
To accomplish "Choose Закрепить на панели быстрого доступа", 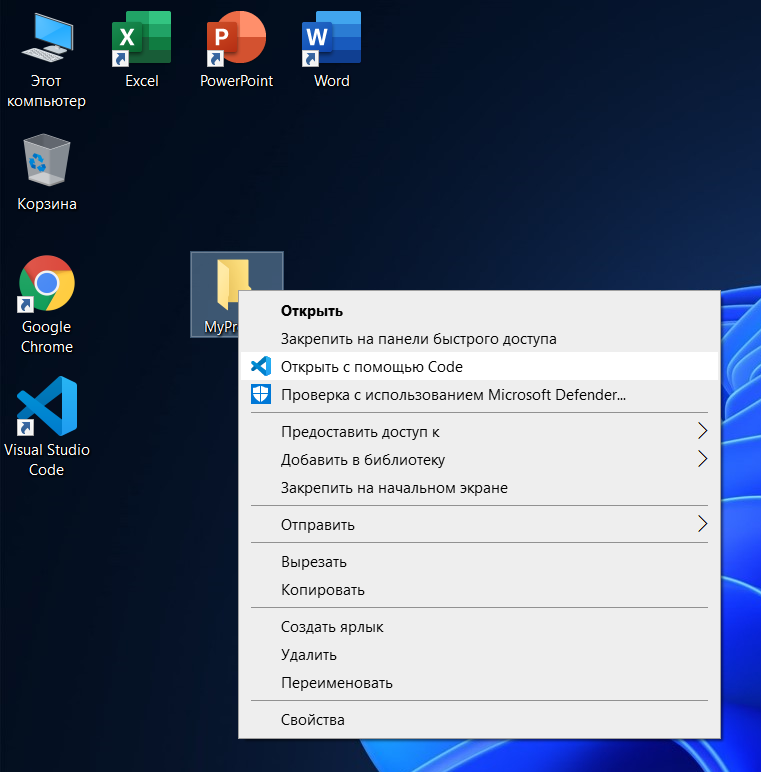I will pyautogui.click(x=418, y=339).
